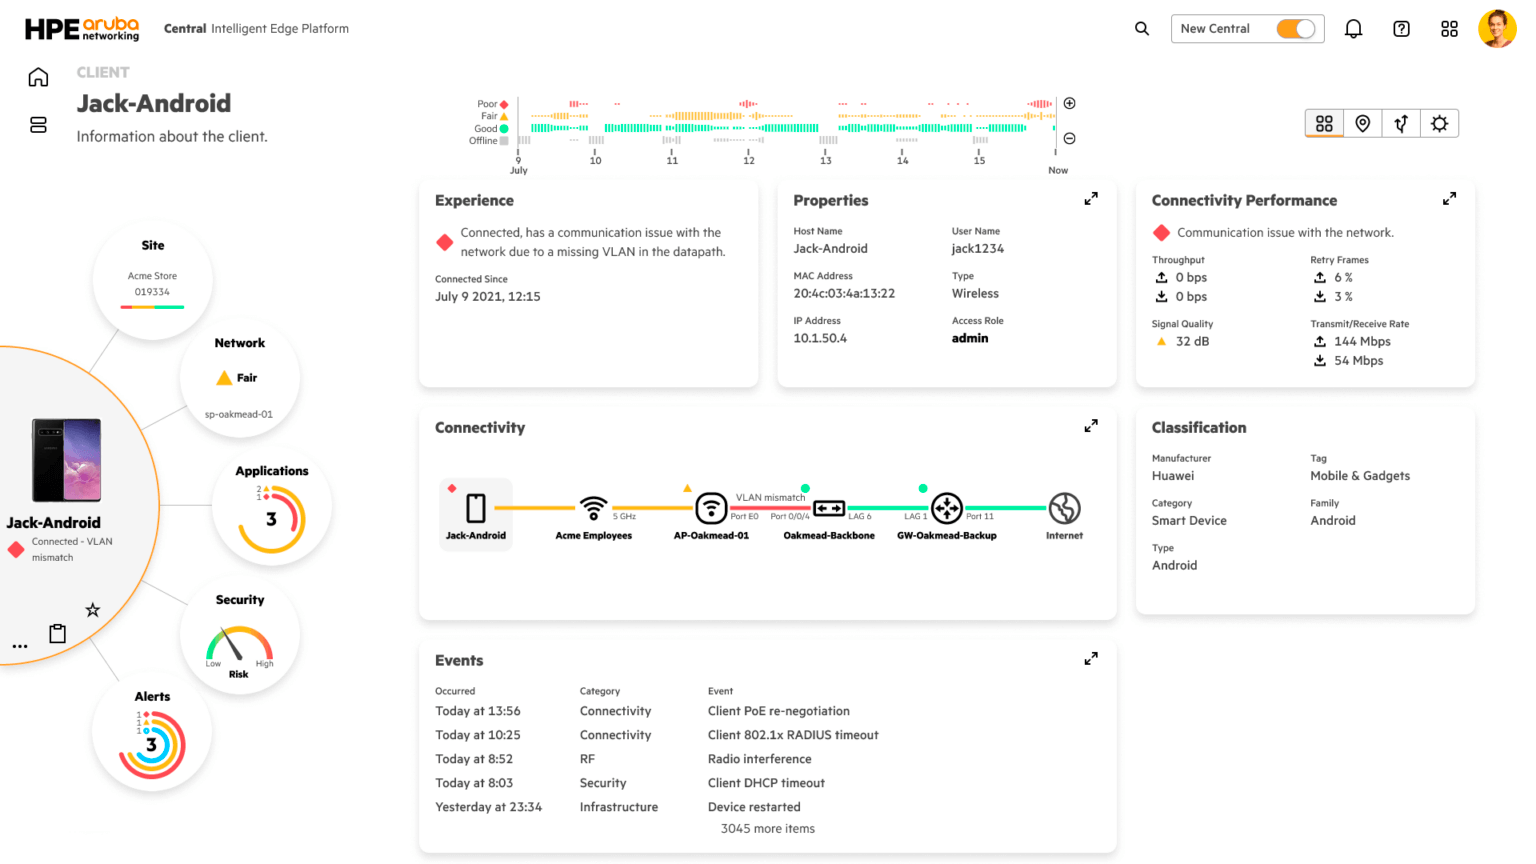The width and height of the screenshot is (1536, 864).
Task: Open the help question mark icon
Action: click(1401, 29)
